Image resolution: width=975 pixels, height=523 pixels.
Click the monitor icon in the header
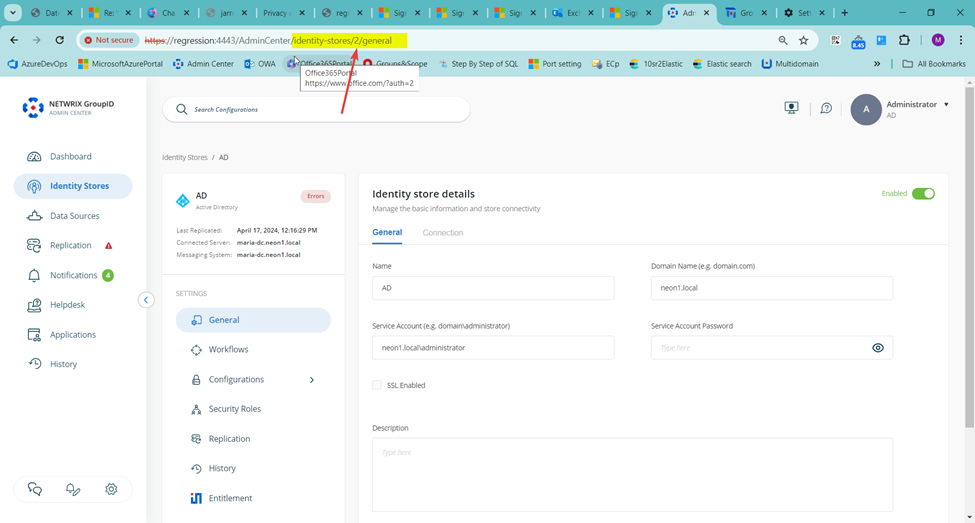coord(791,109)
